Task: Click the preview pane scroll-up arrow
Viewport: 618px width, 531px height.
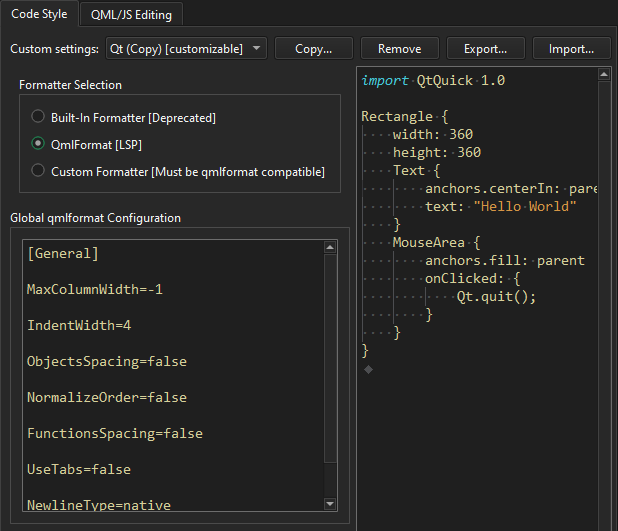Action: pyautogui.click(x=602, y=76)
